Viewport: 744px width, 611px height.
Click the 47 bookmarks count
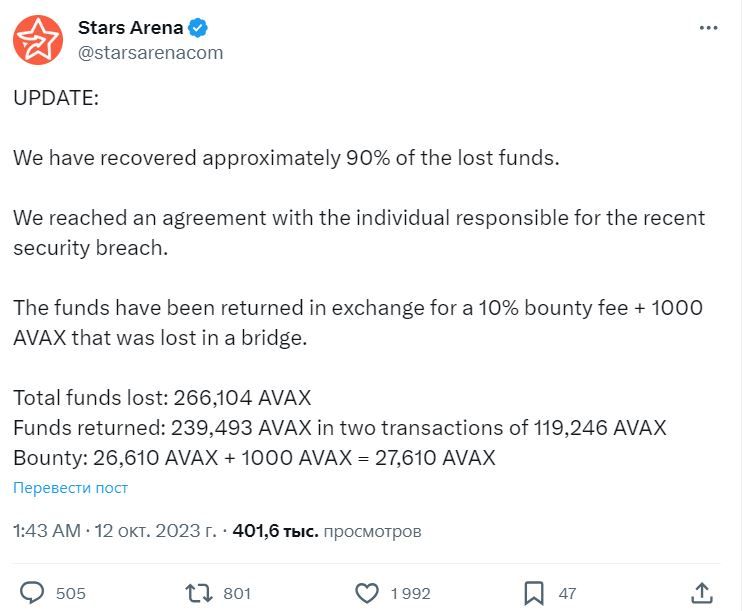click(x=567, y=593)
